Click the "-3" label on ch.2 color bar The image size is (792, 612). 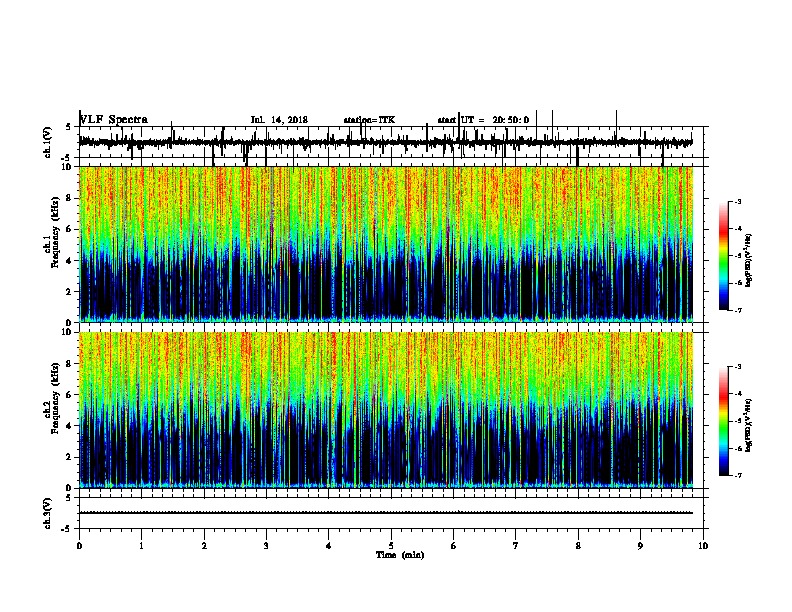tap(738, 367)
